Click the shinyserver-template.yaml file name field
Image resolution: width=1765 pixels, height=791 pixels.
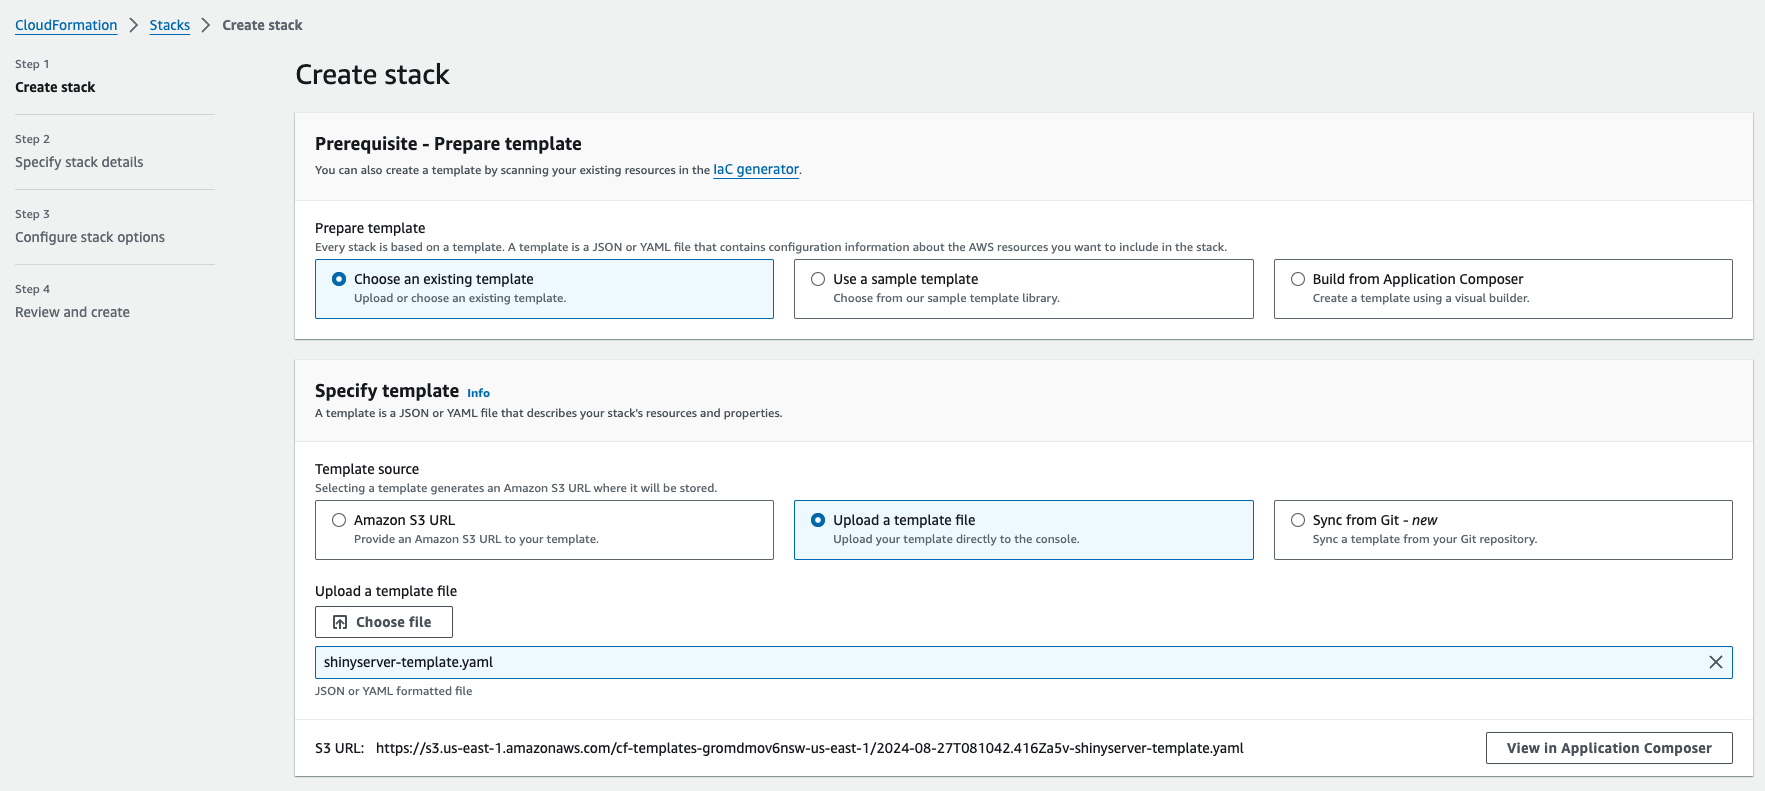[1023, 662]
